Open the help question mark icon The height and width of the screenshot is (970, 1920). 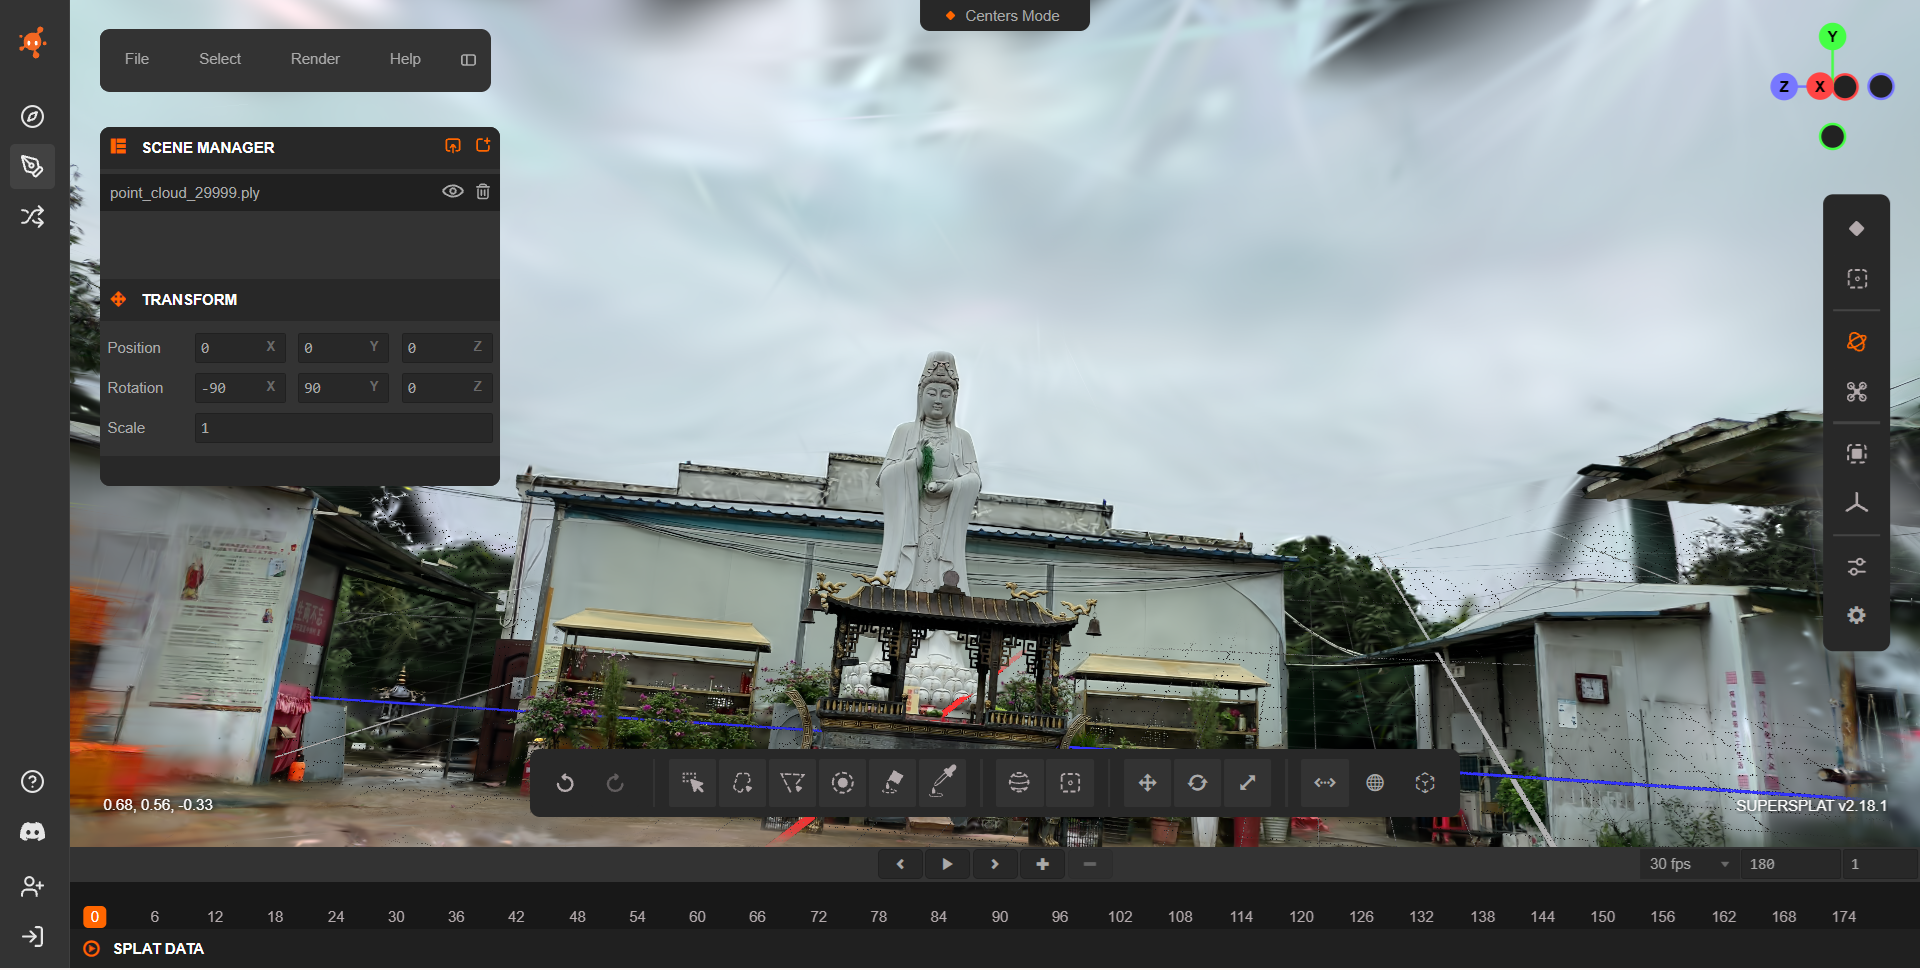33,781
